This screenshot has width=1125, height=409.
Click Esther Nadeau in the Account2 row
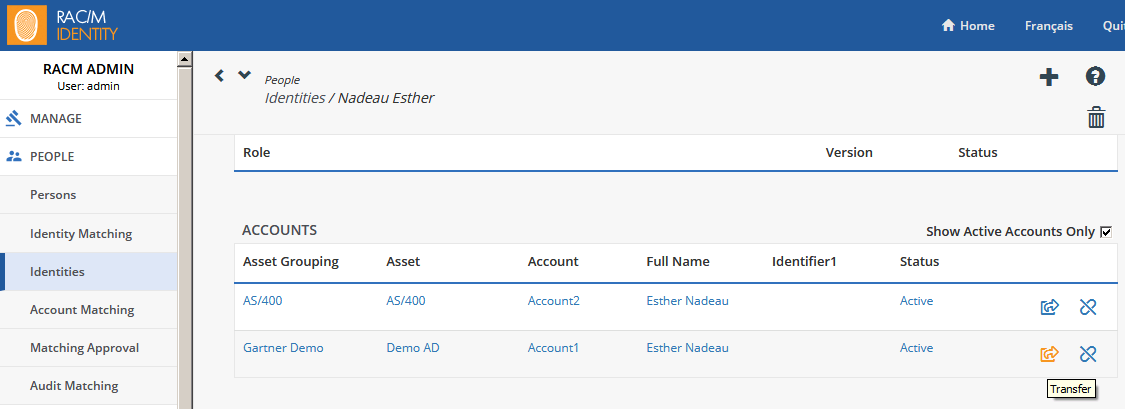pyautogui.click(x=687, y=301)
